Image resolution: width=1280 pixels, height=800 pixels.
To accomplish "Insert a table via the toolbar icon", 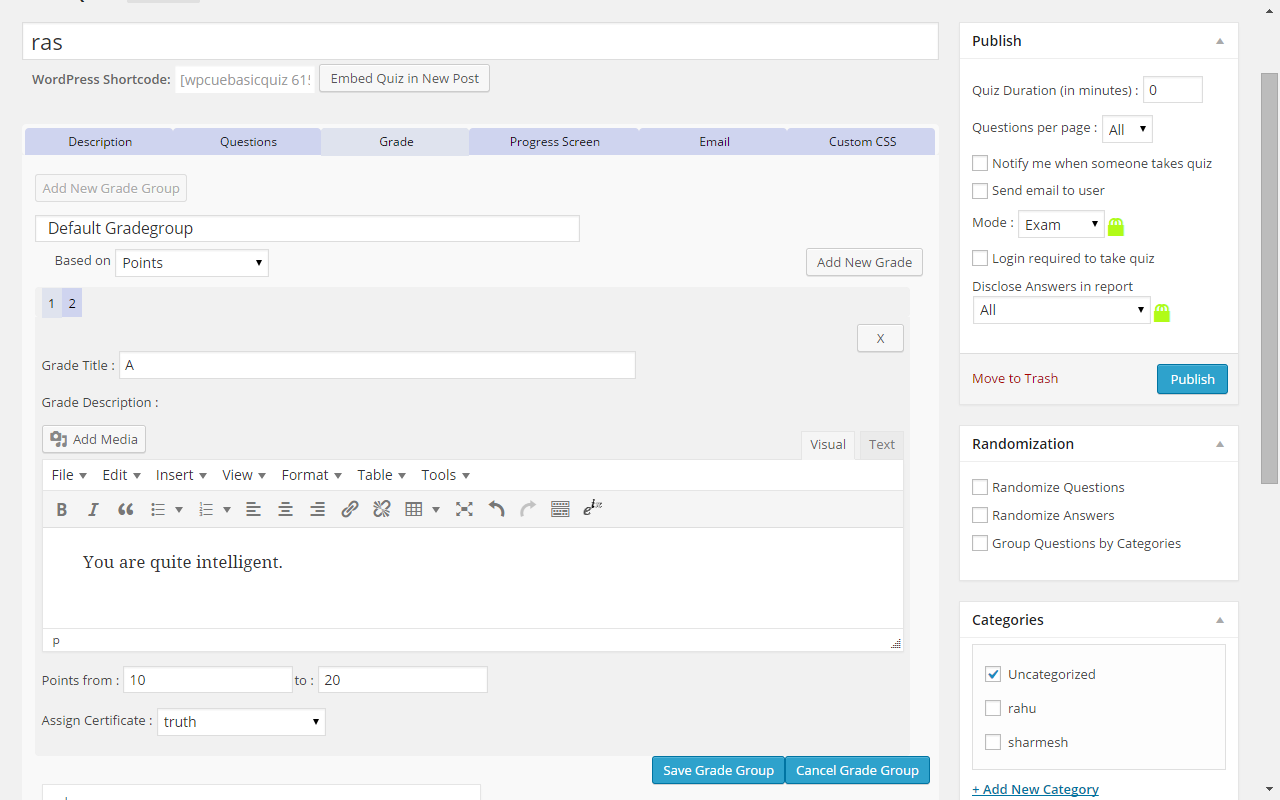I will pos(414,509).
